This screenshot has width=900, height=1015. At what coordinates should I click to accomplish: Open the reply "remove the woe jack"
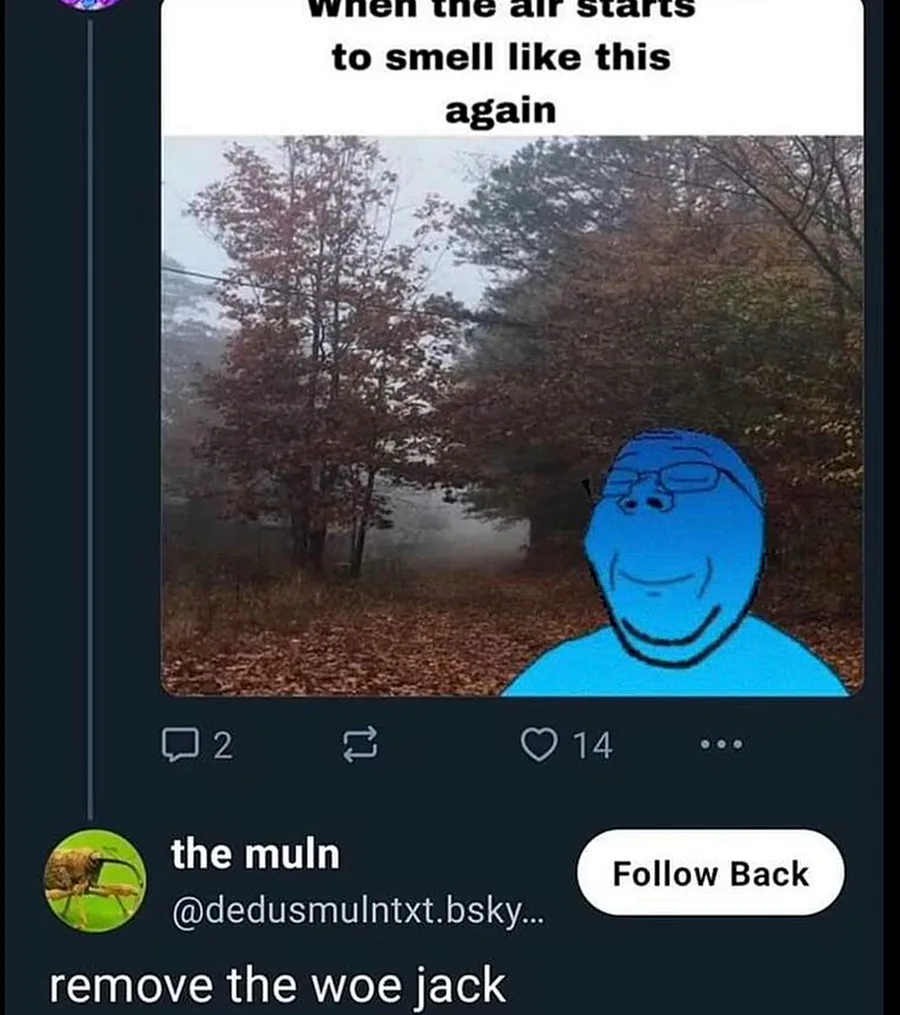(x=278, y=986)
